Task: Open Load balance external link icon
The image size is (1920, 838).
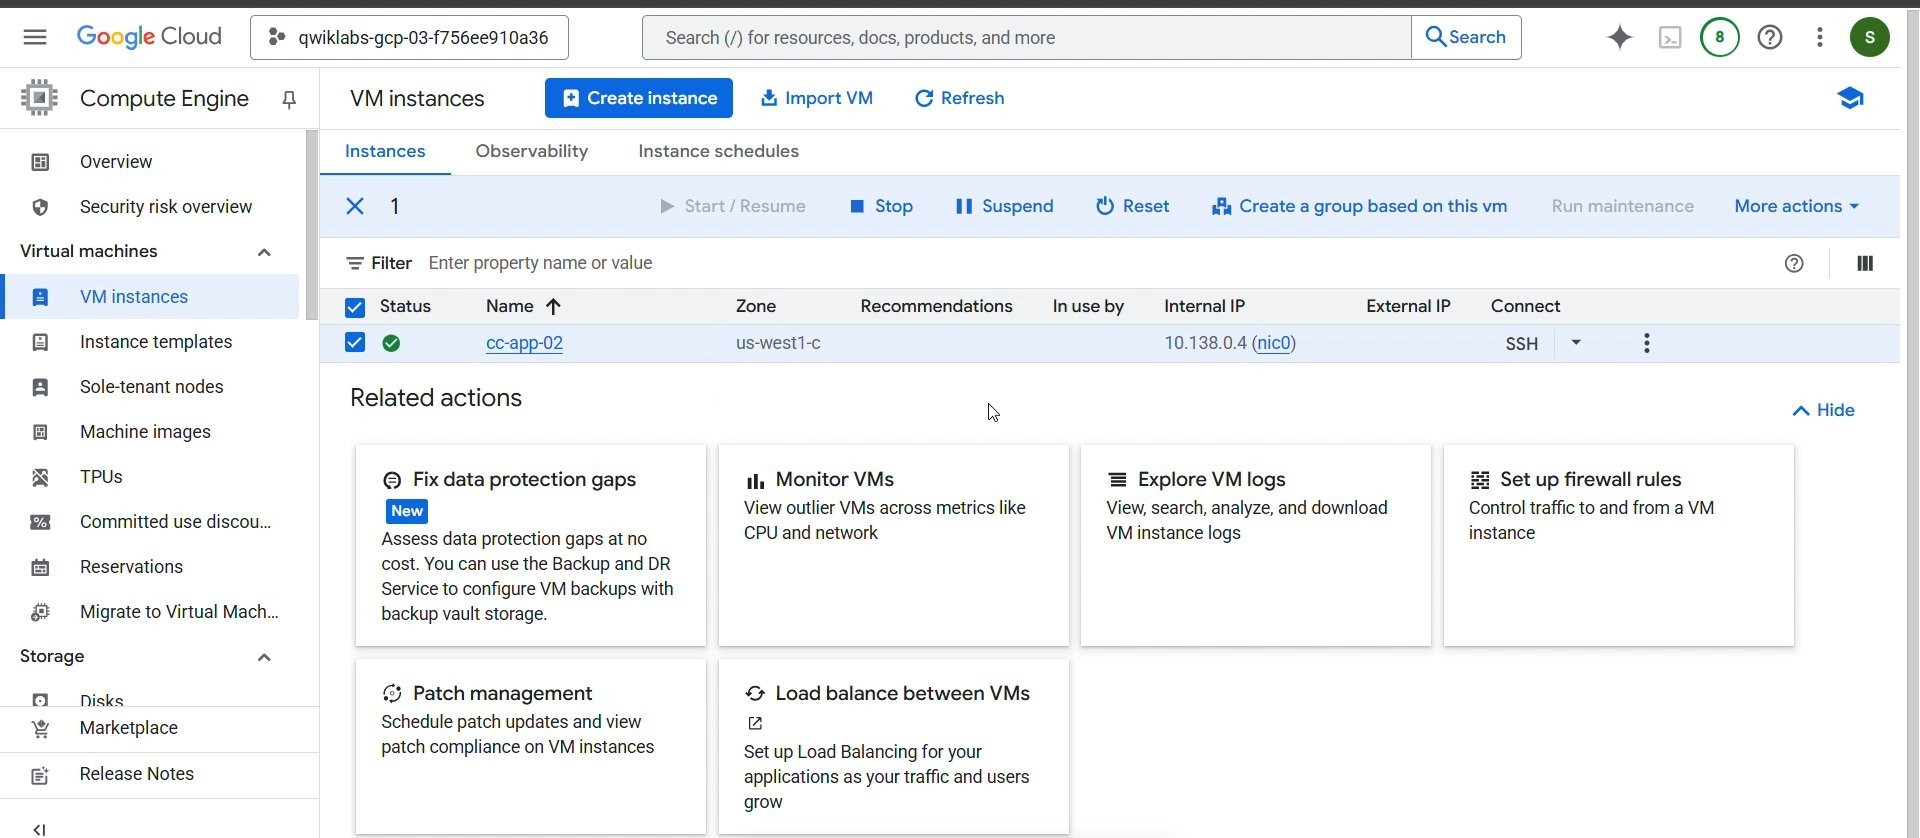Action: coord(755,723)
